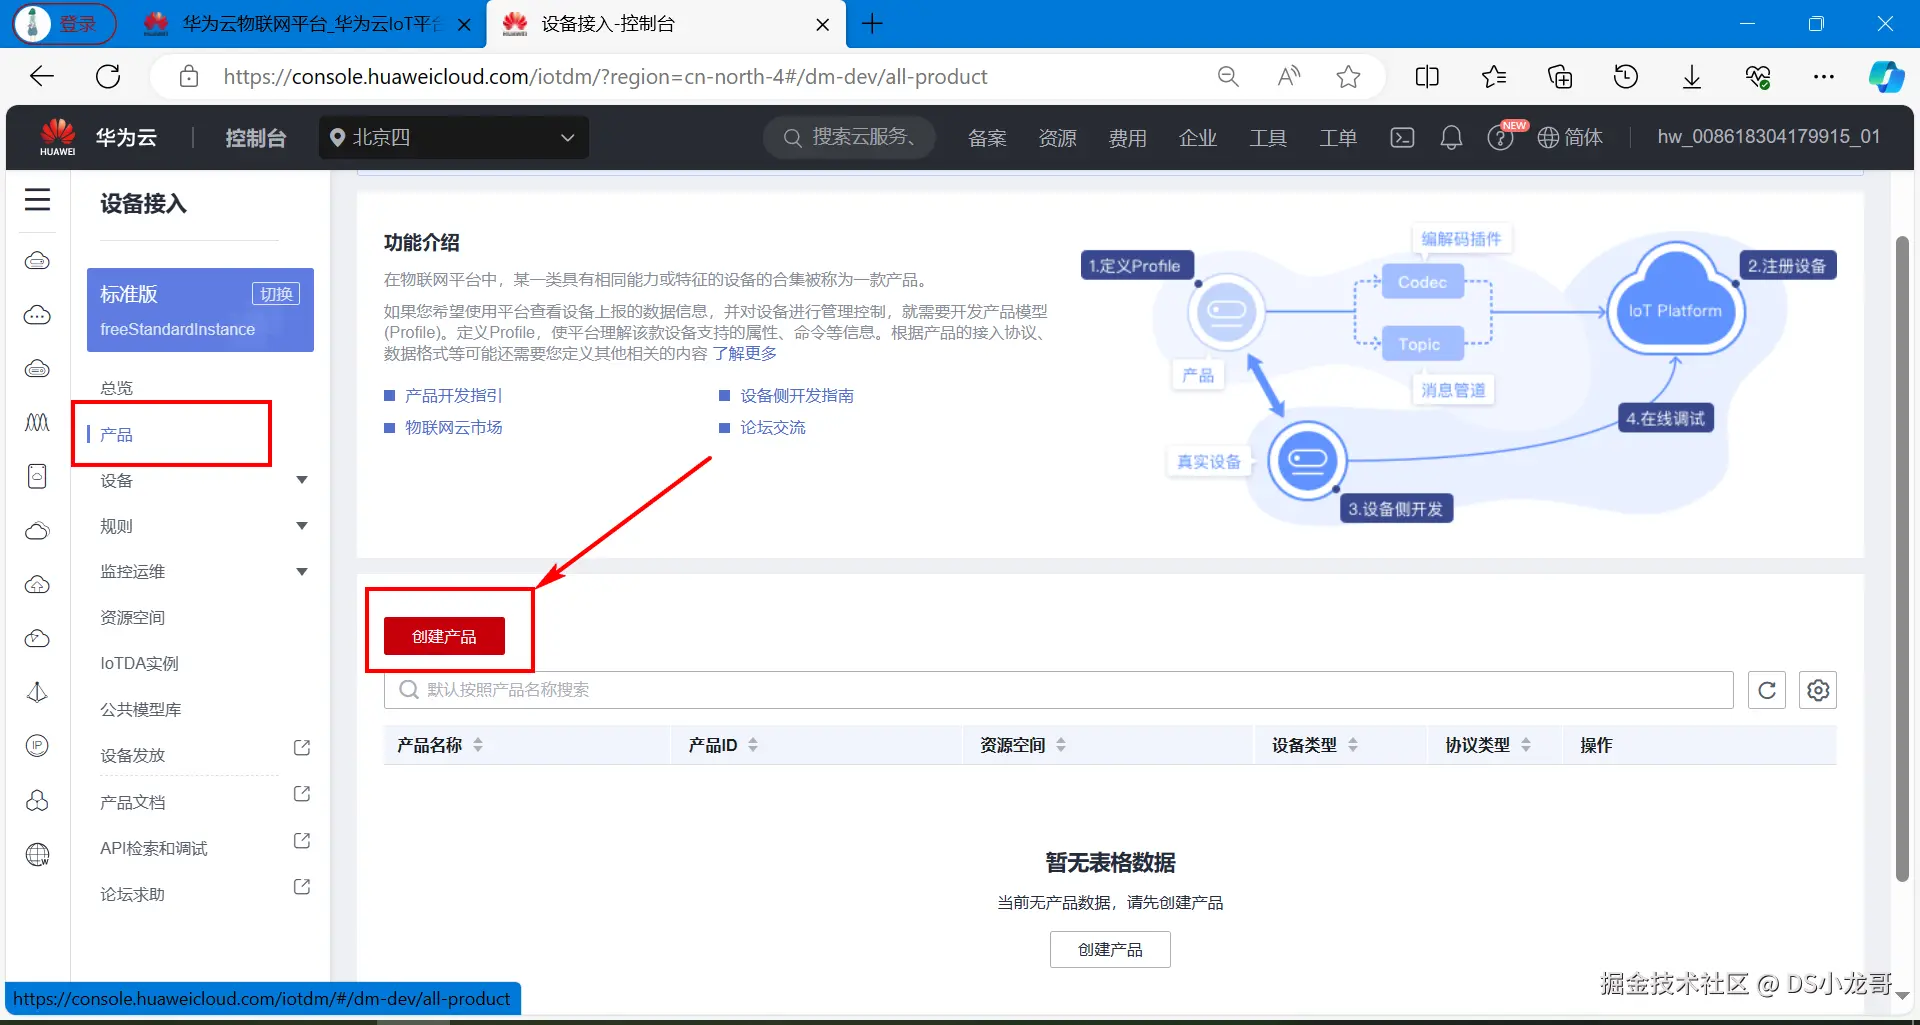
Task: Click the page vertical scrollbar
Action: click(1902, 560)
